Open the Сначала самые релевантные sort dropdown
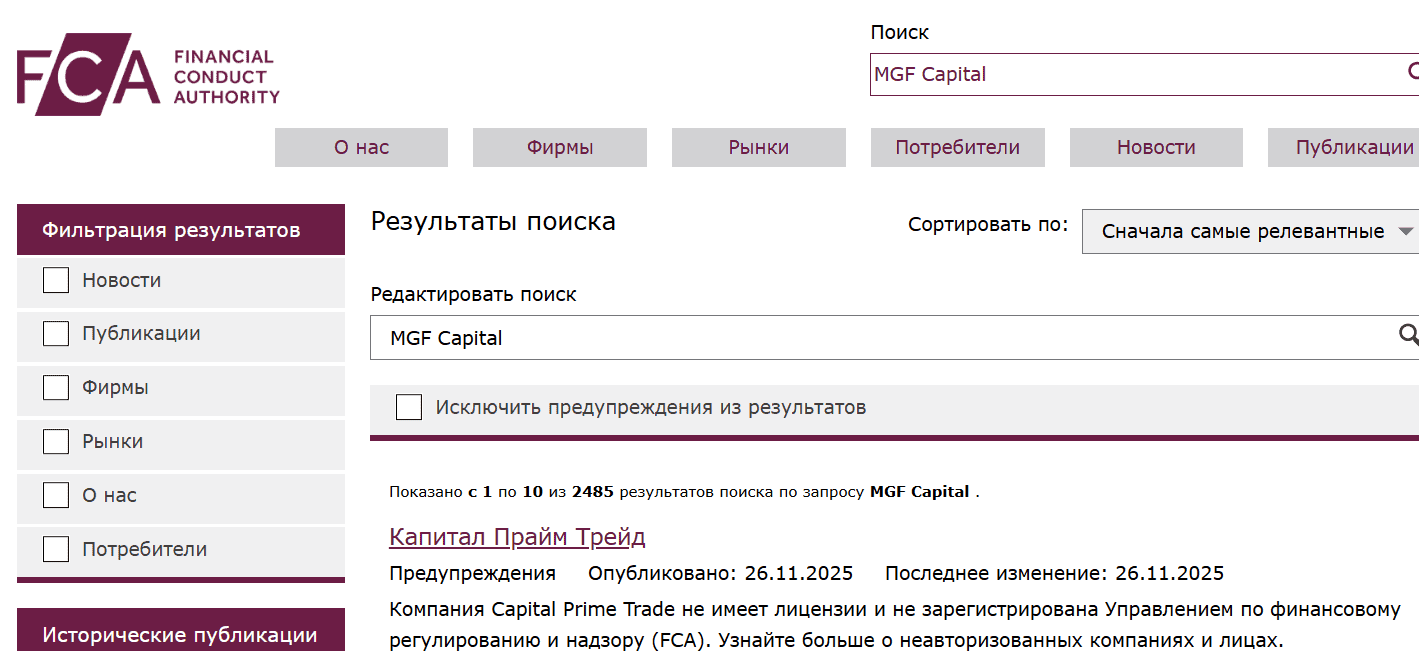Screen dimensions: 1419x651 click(x=1248, y=231)
